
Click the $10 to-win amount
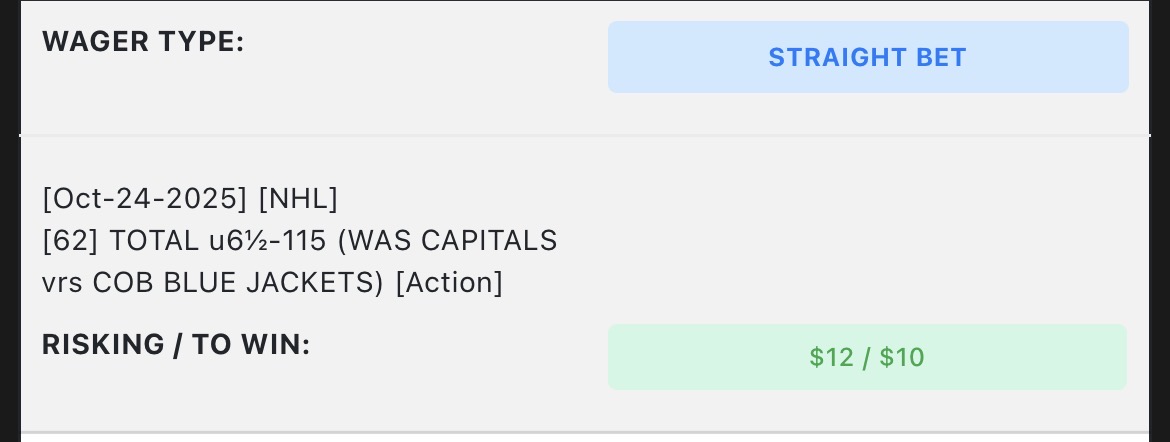pos(902,357)
